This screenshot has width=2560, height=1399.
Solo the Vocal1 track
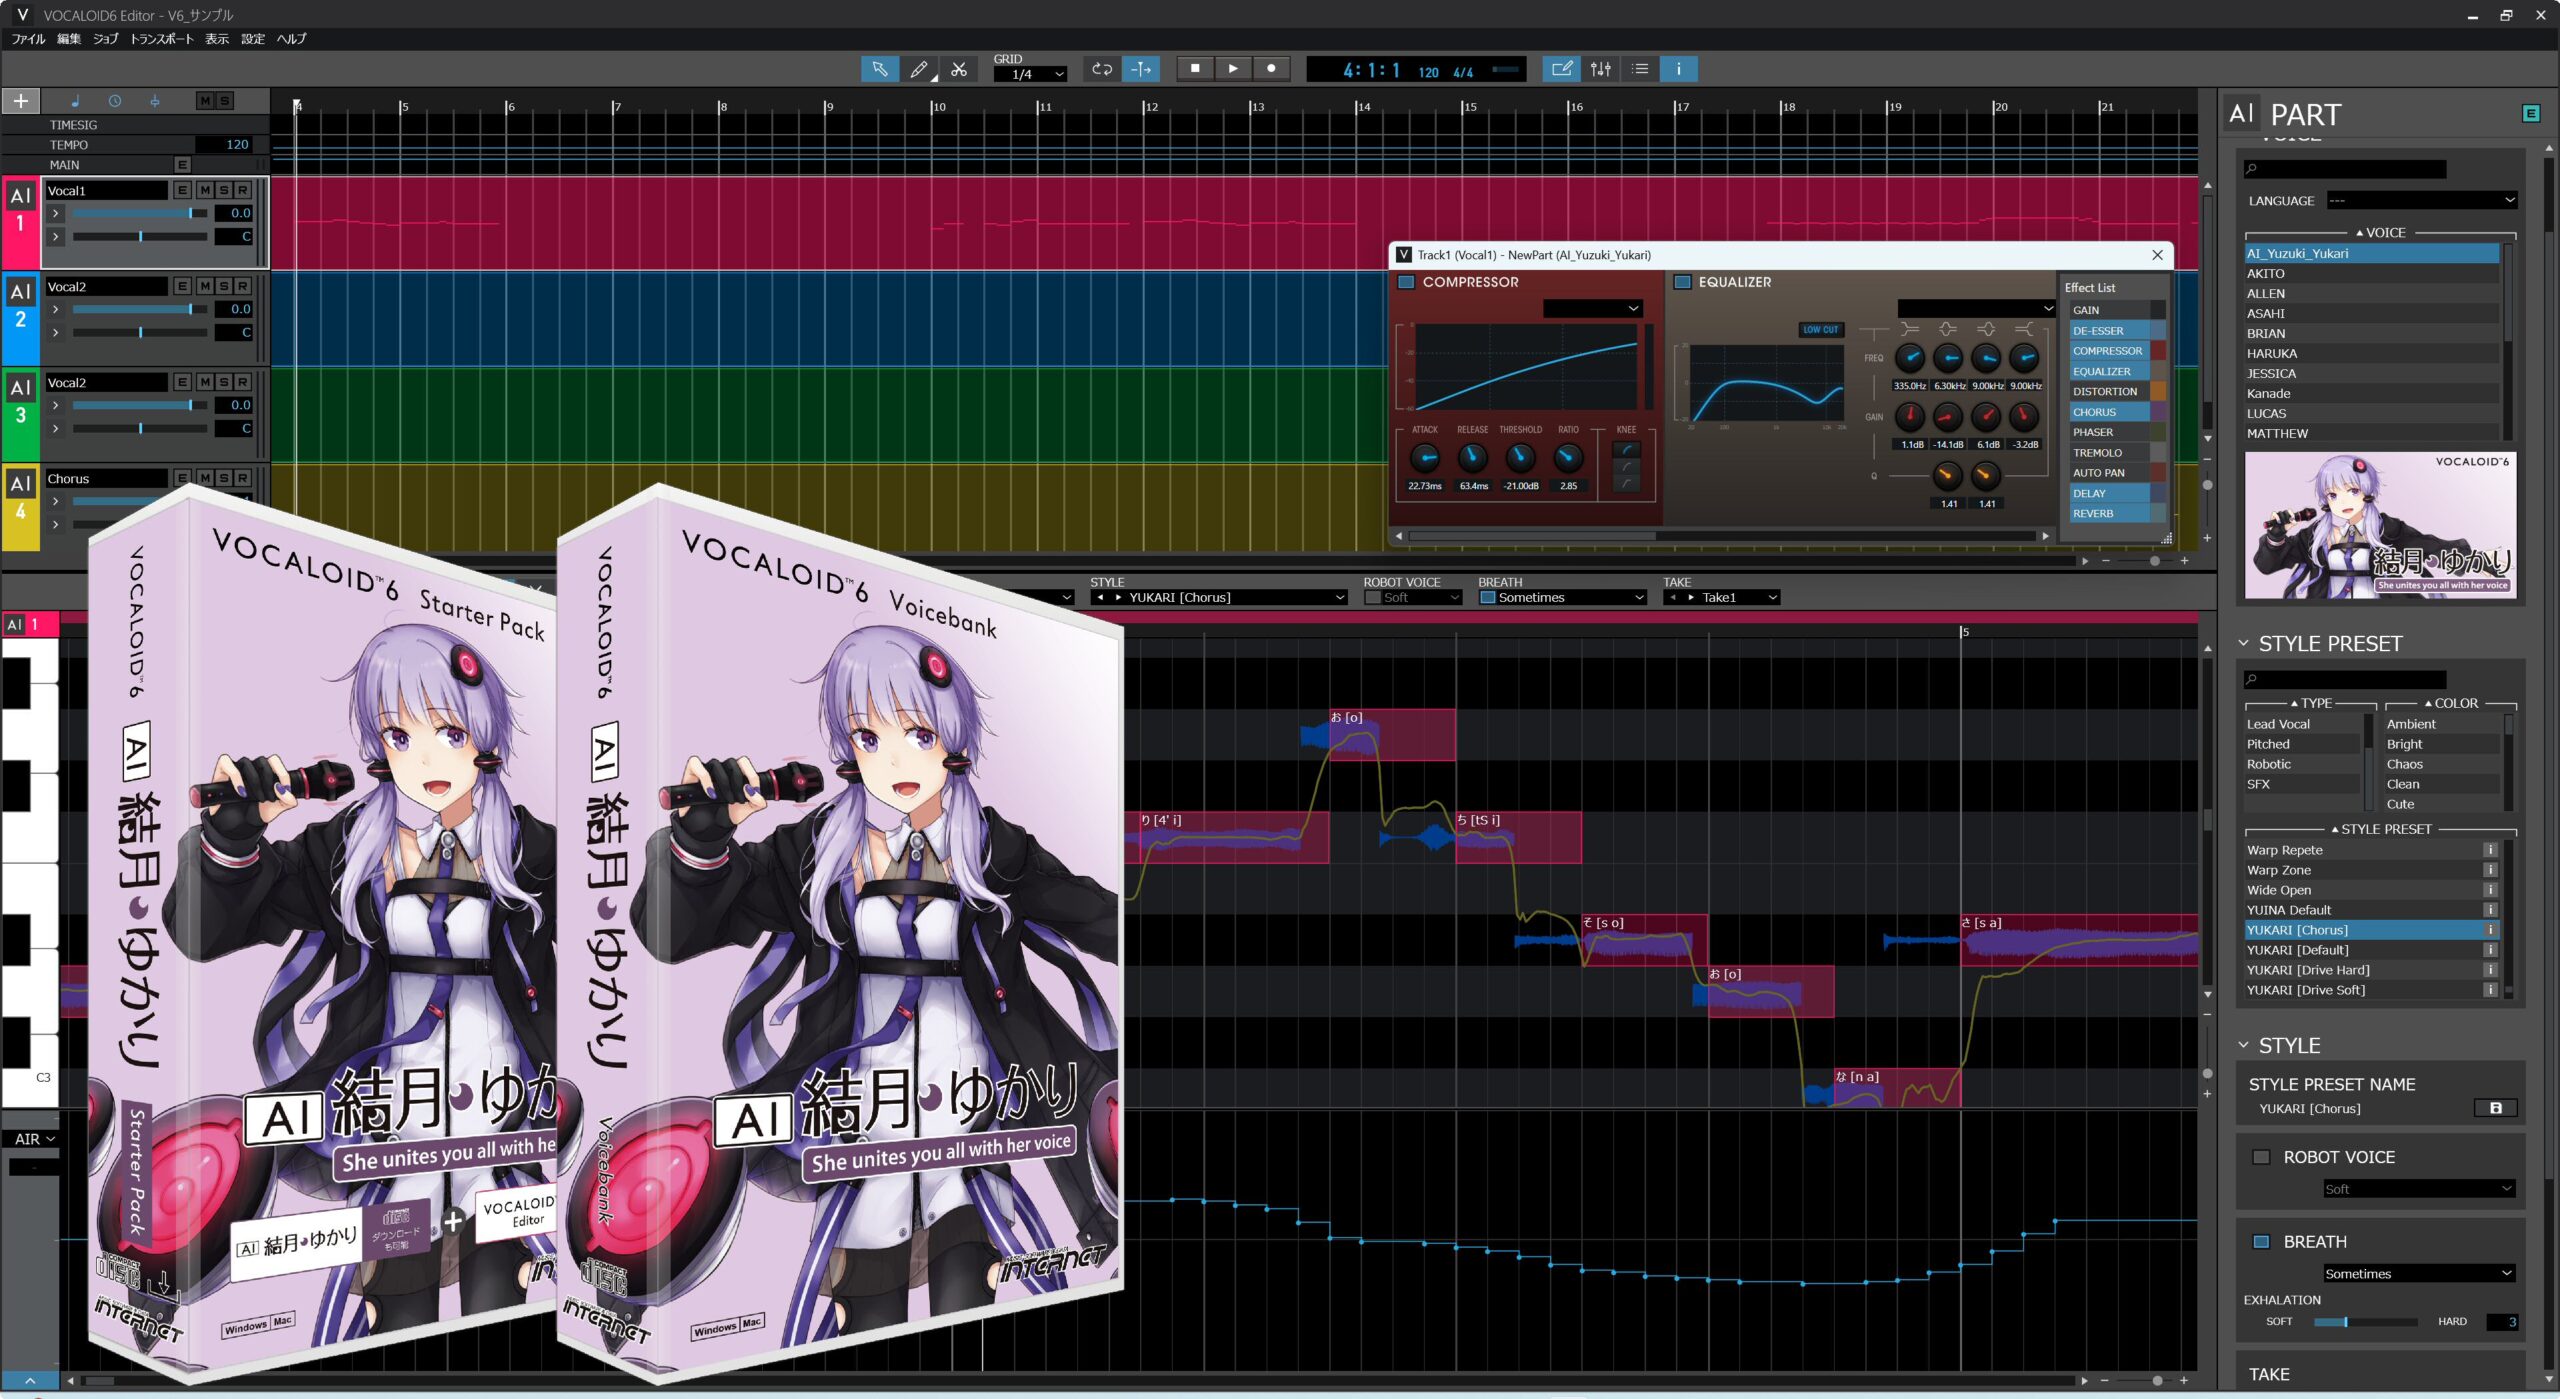(224, 190)
